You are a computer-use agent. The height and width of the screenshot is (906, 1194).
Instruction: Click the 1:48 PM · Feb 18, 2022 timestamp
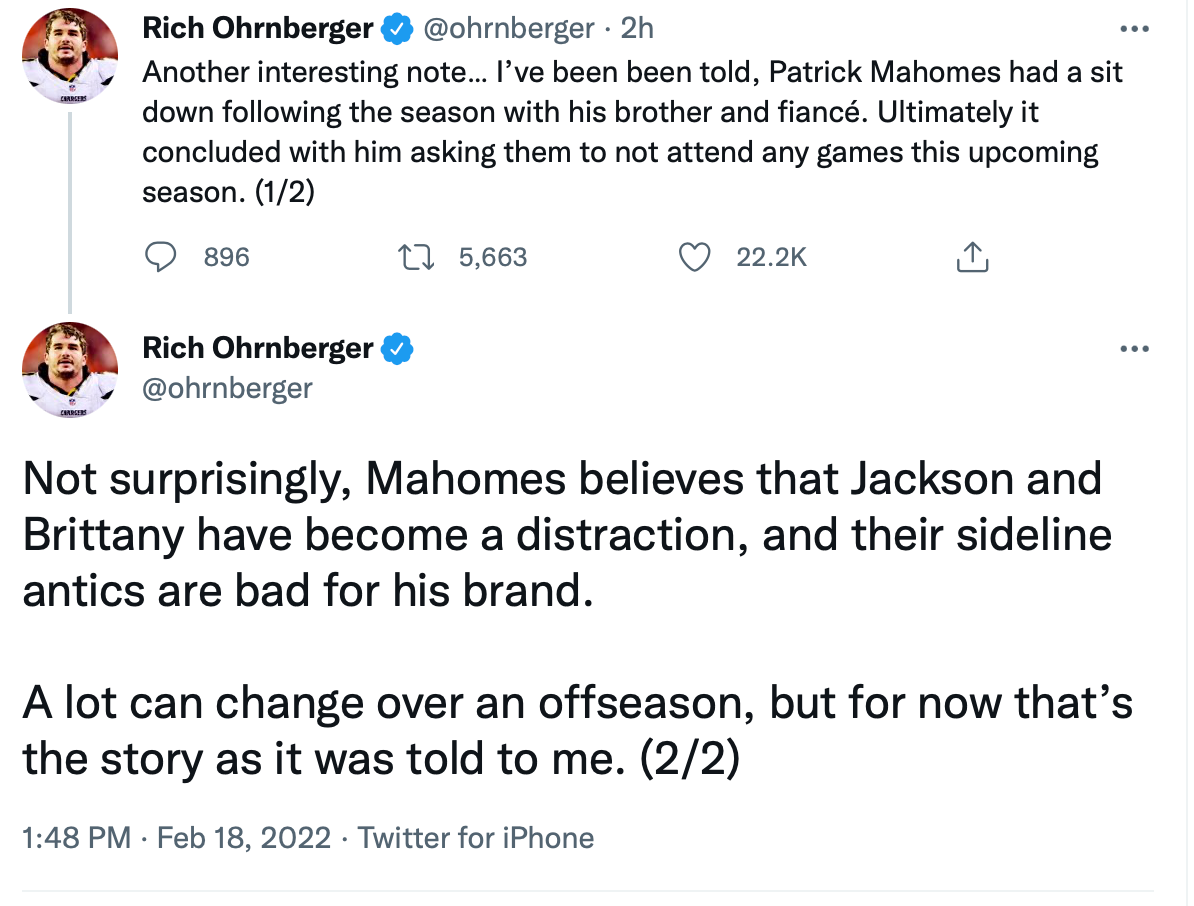pos(176,837)
